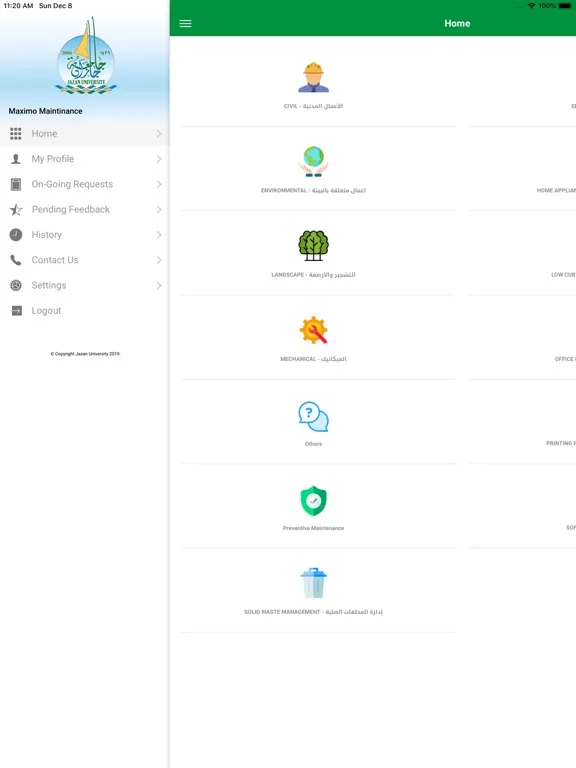Open On-Going Requests menu item
This screenshot has height=768, width=576.
(85, 184)
